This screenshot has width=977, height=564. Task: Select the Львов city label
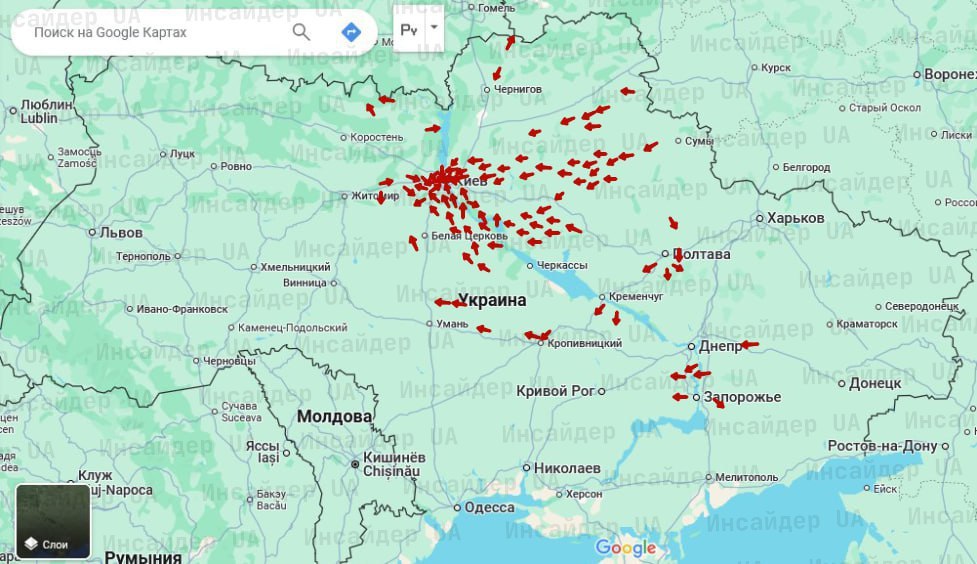(120, 232)
